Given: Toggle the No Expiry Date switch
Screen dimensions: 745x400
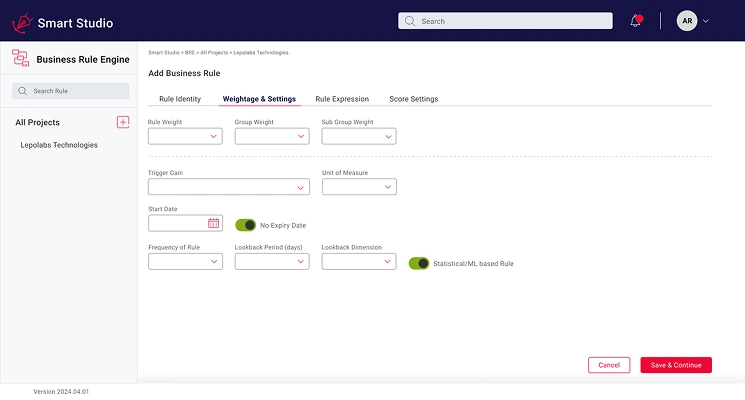Looking at the screenshot, I should tap(246, 225).
